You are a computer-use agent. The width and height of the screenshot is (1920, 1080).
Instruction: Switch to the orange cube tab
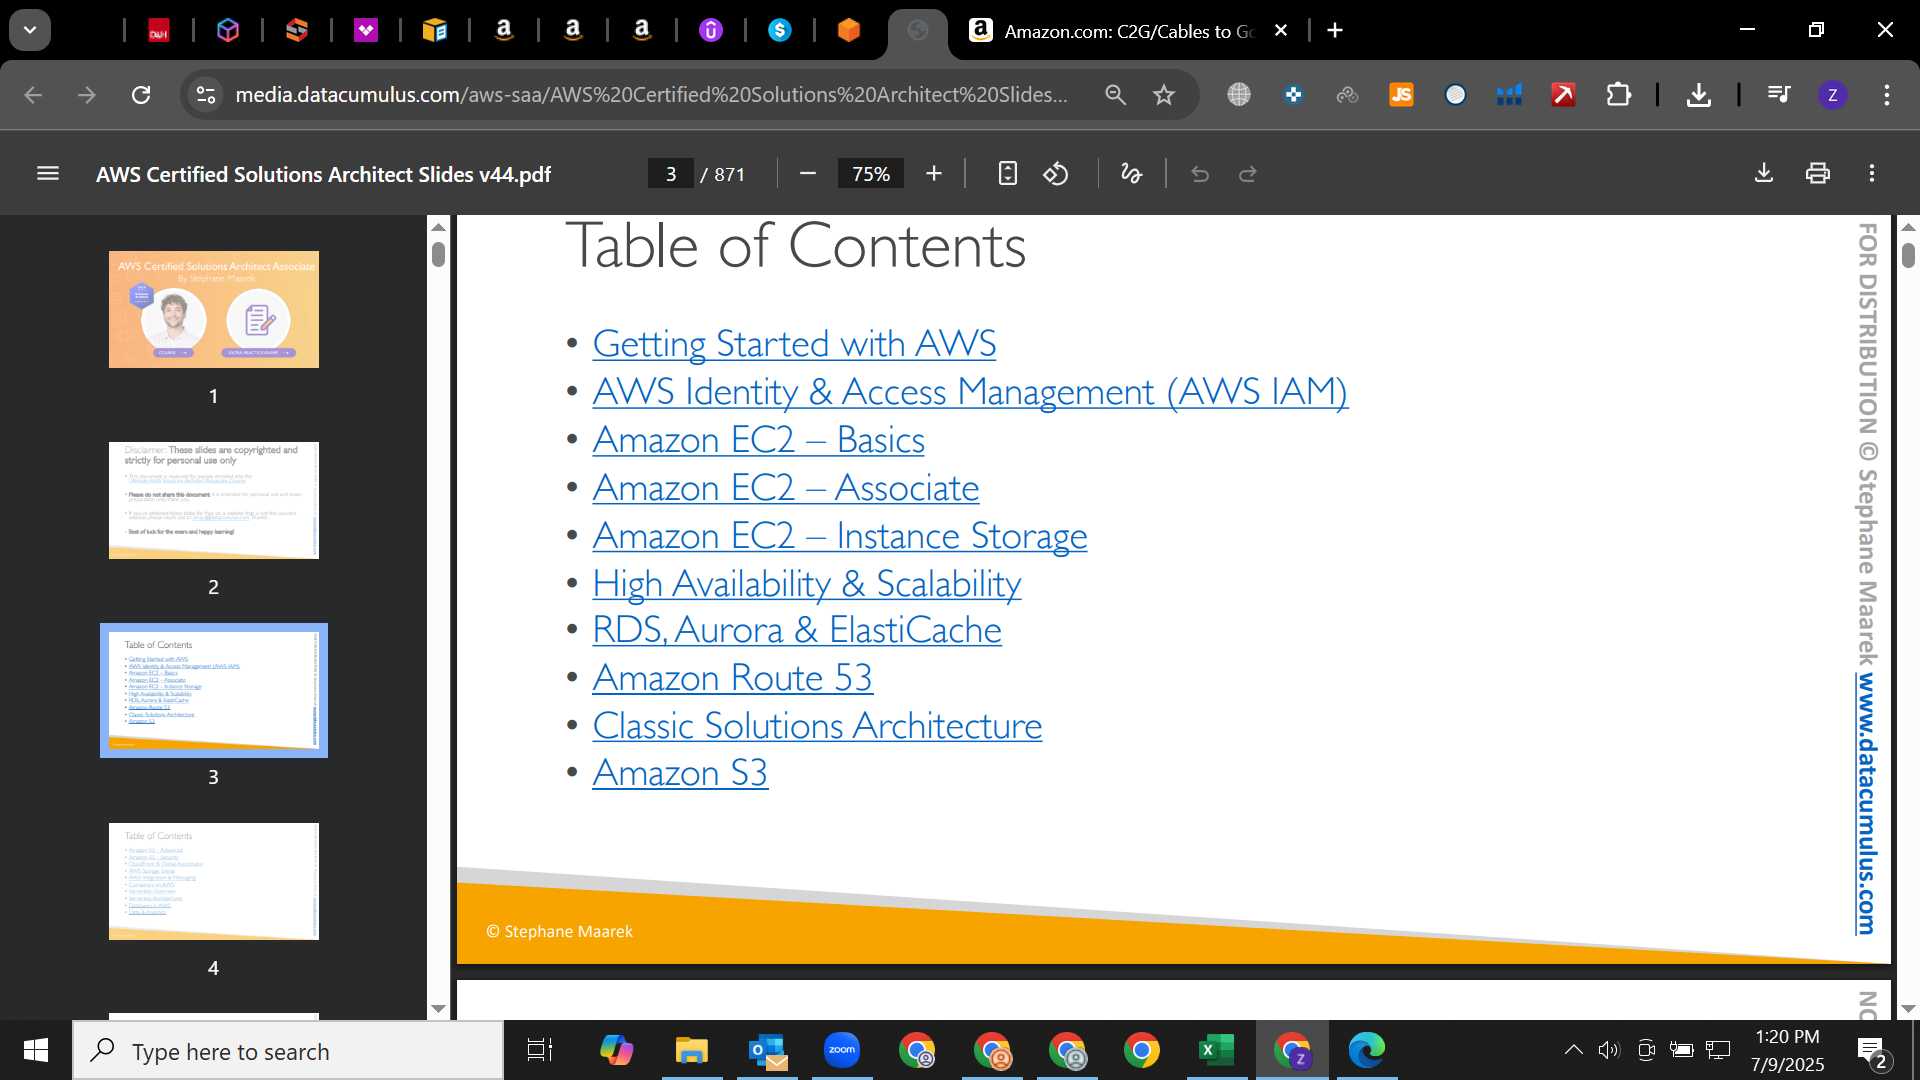849,31
